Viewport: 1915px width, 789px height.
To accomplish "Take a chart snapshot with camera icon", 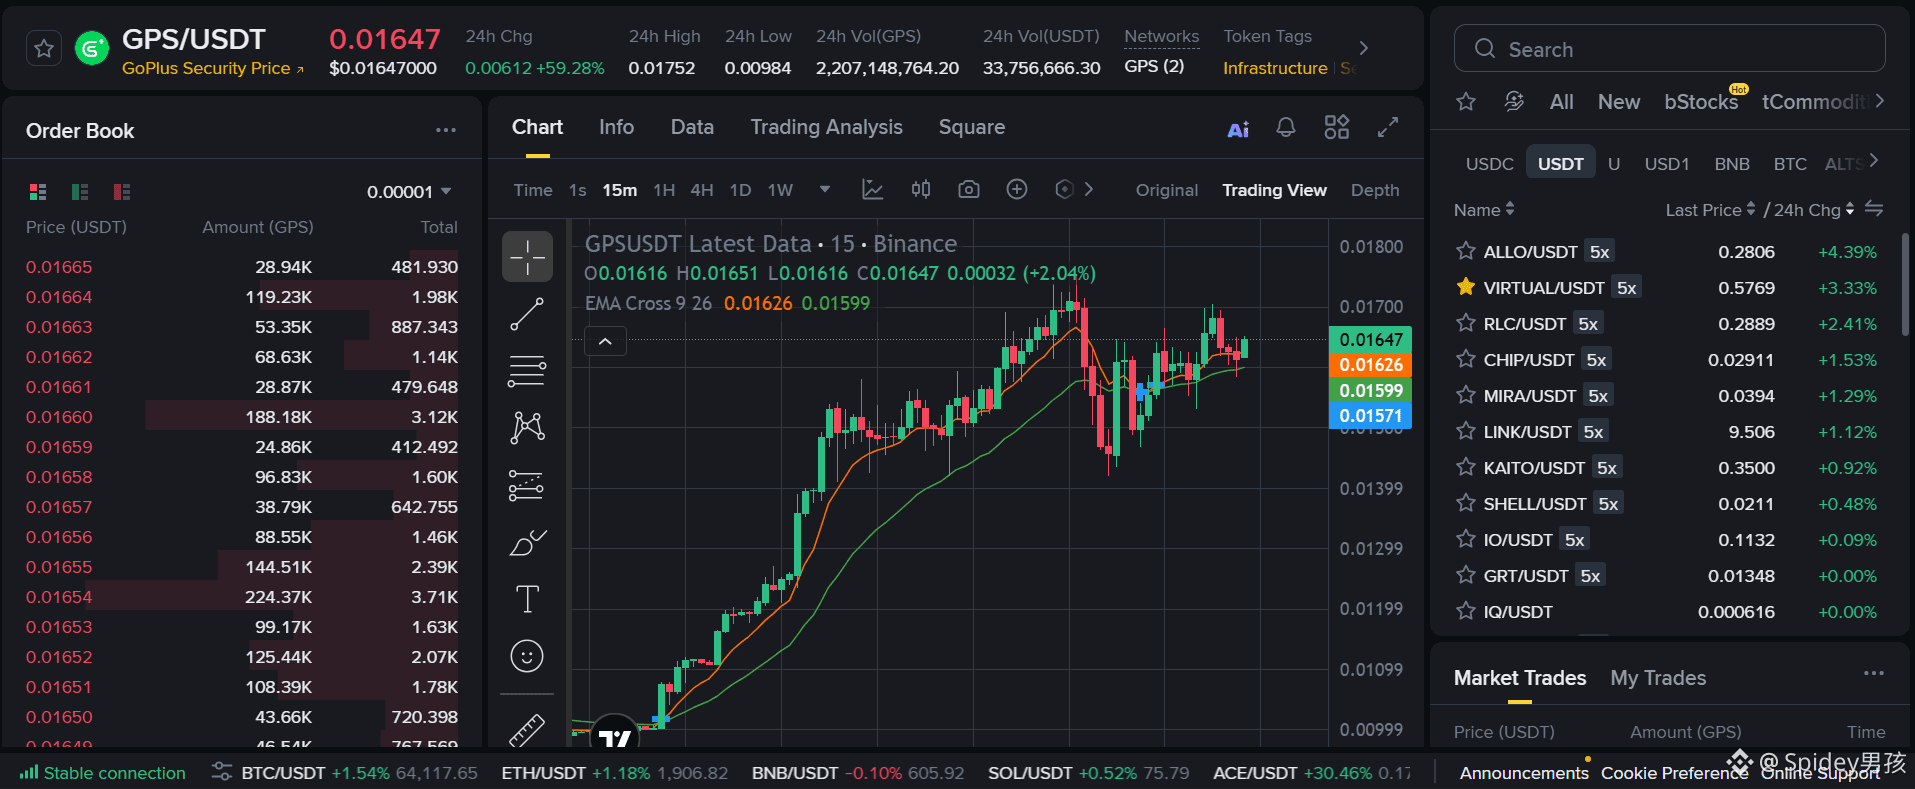I will click(968, 189).
